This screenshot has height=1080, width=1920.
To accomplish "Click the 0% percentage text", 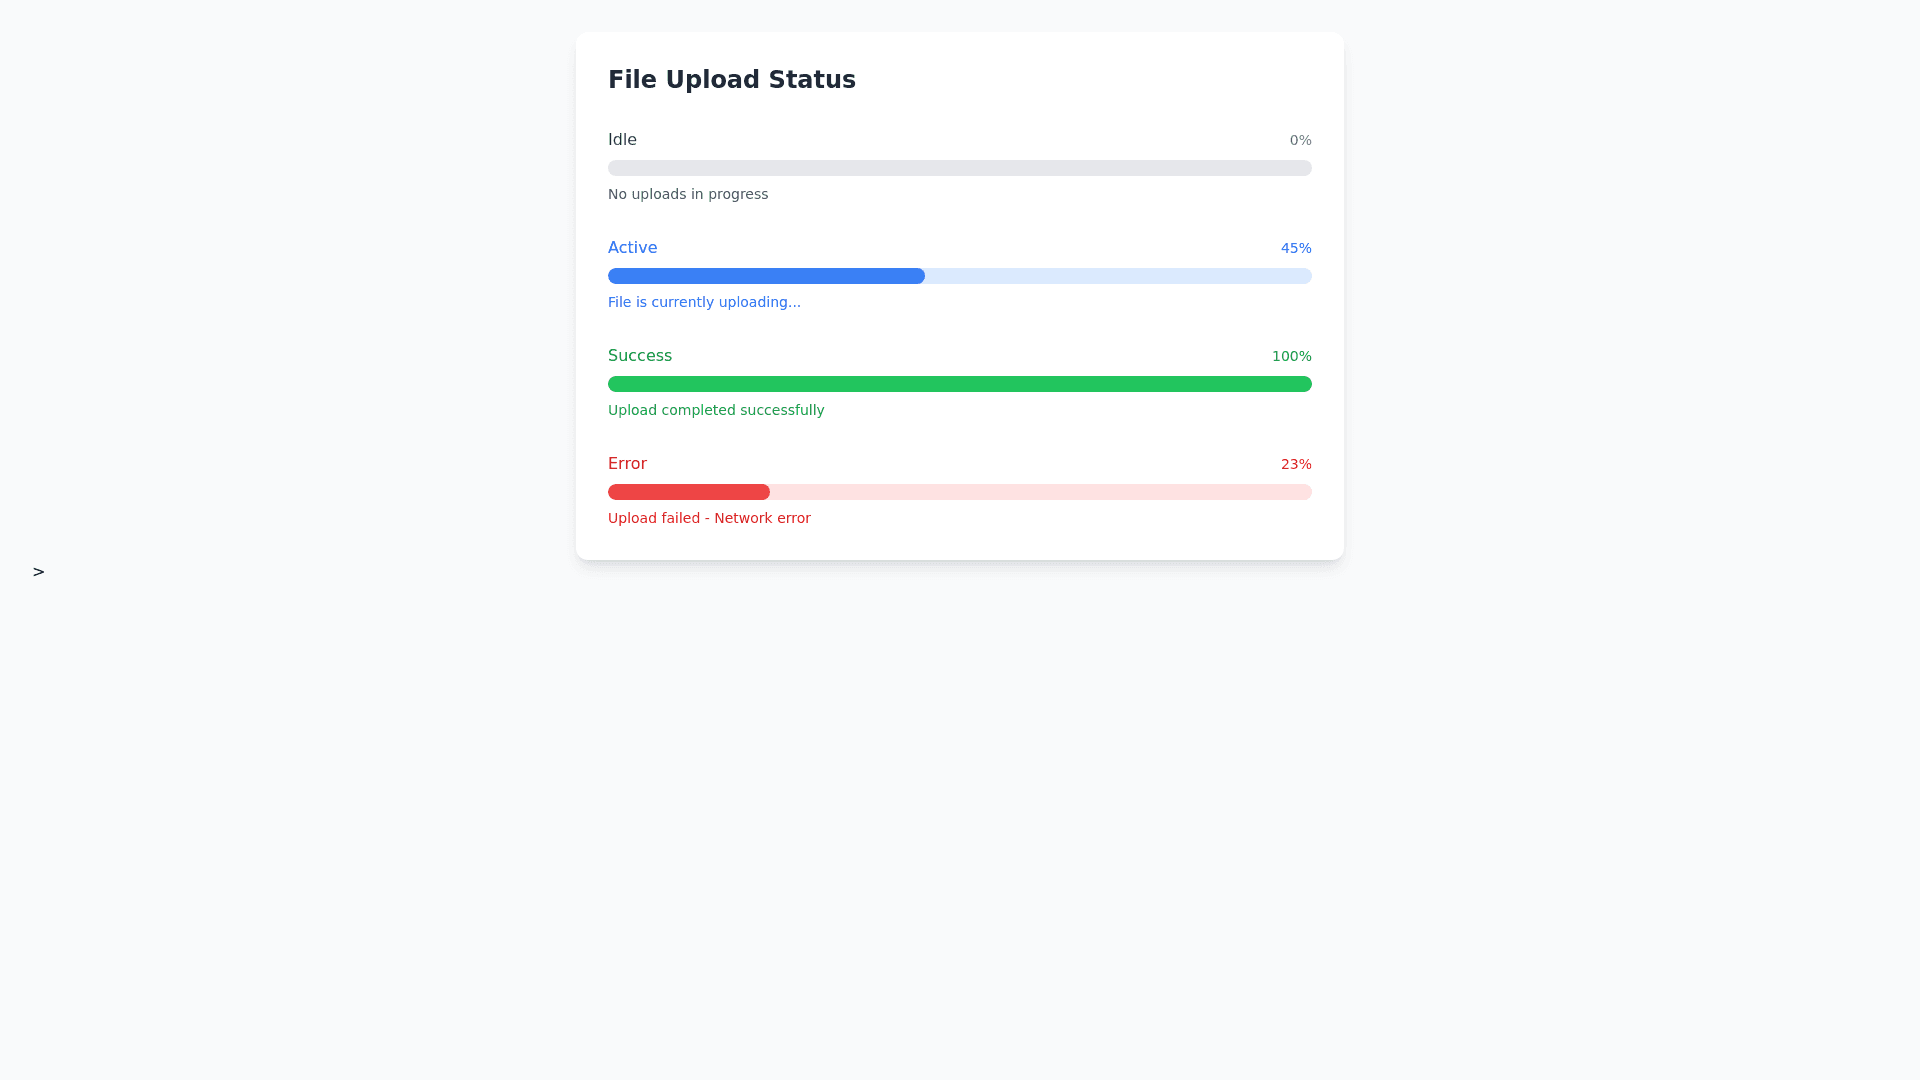I will pyautogui.click(x=1300, y=141).
